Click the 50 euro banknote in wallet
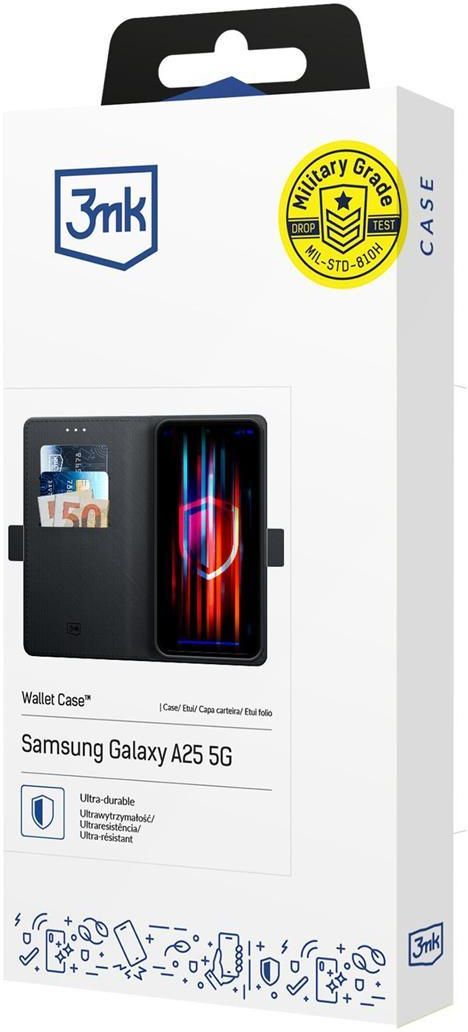 [x=74, y=509]
